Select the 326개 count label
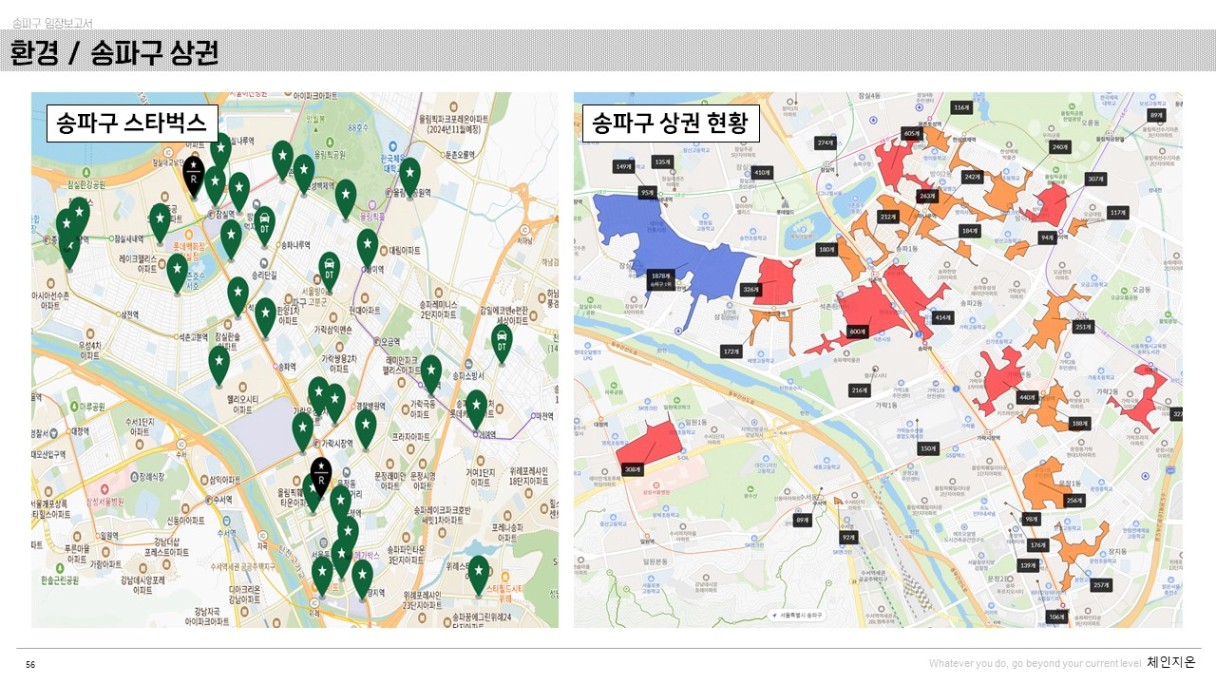Screen dimensions: 1216x684 pos(750,289)
